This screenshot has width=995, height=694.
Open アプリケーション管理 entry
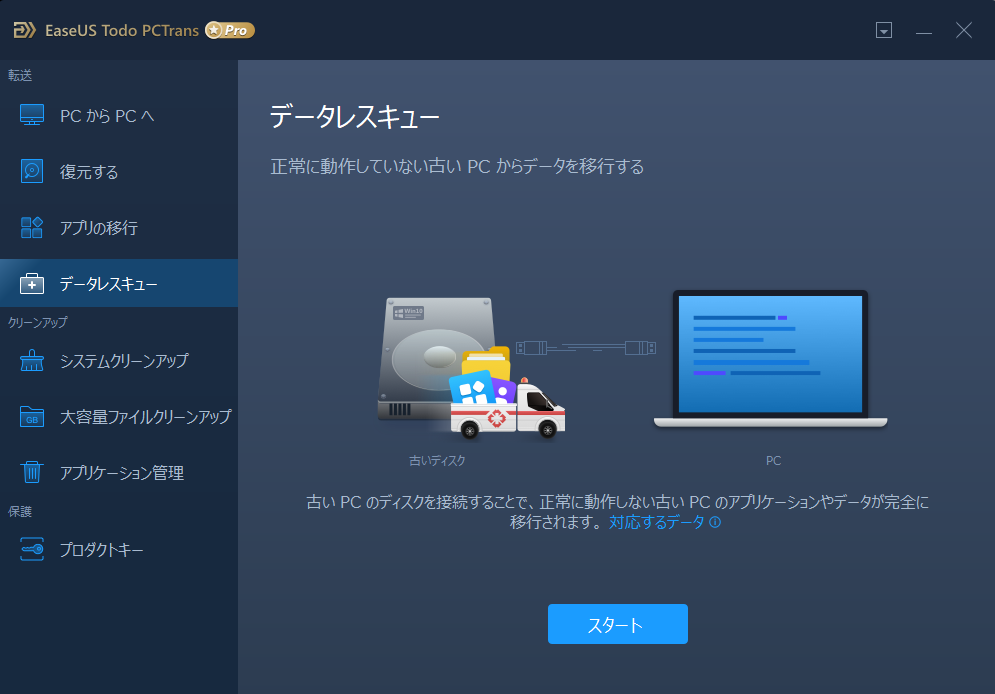[119, 473]
